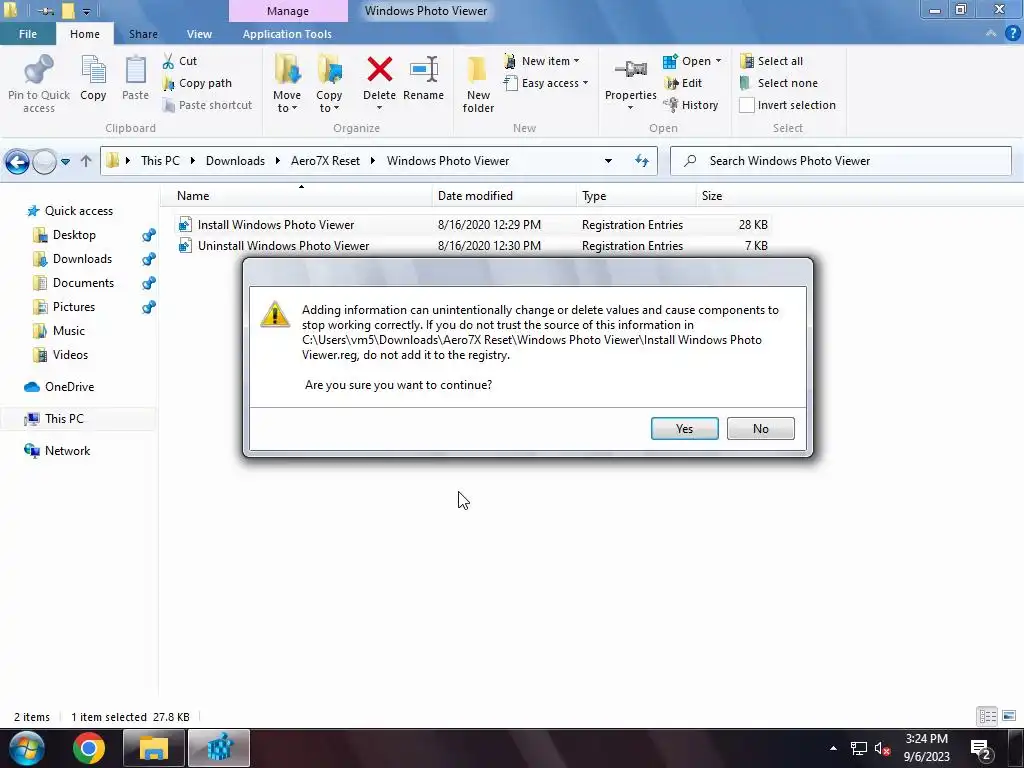Click This PC in the address breadcrumb
Image resolution: width=1024 pixels, height=768 pixels.
point(160,161)
